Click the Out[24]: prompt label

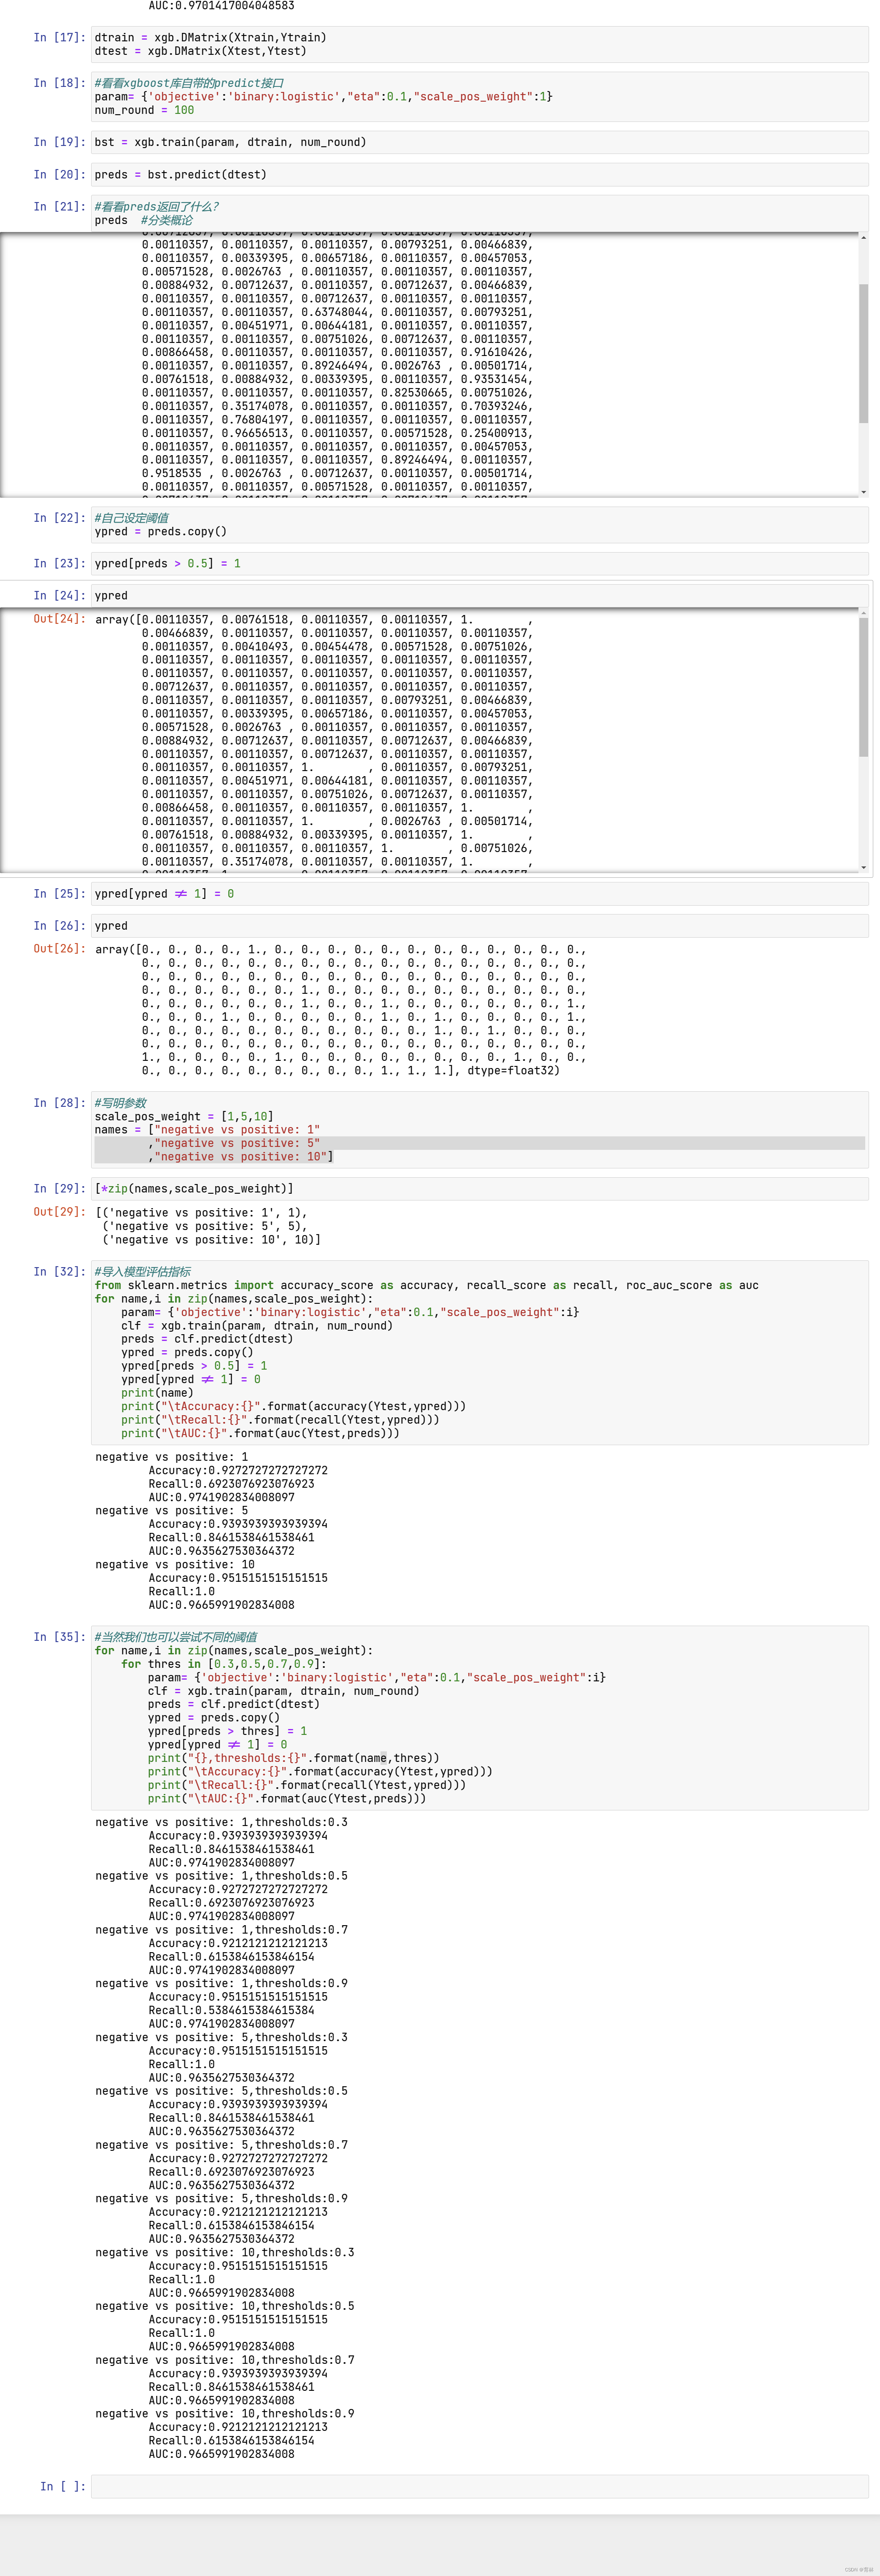point(59,618)
